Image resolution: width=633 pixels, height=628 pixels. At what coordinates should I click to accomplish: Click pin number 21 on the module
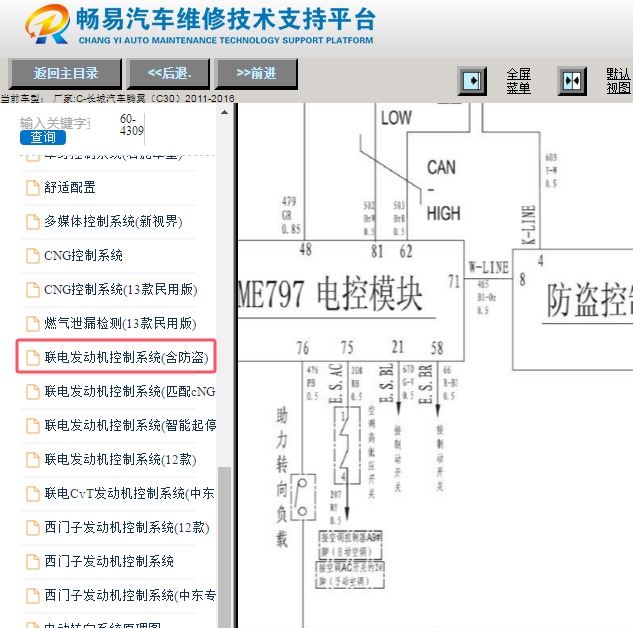point(398,347)
